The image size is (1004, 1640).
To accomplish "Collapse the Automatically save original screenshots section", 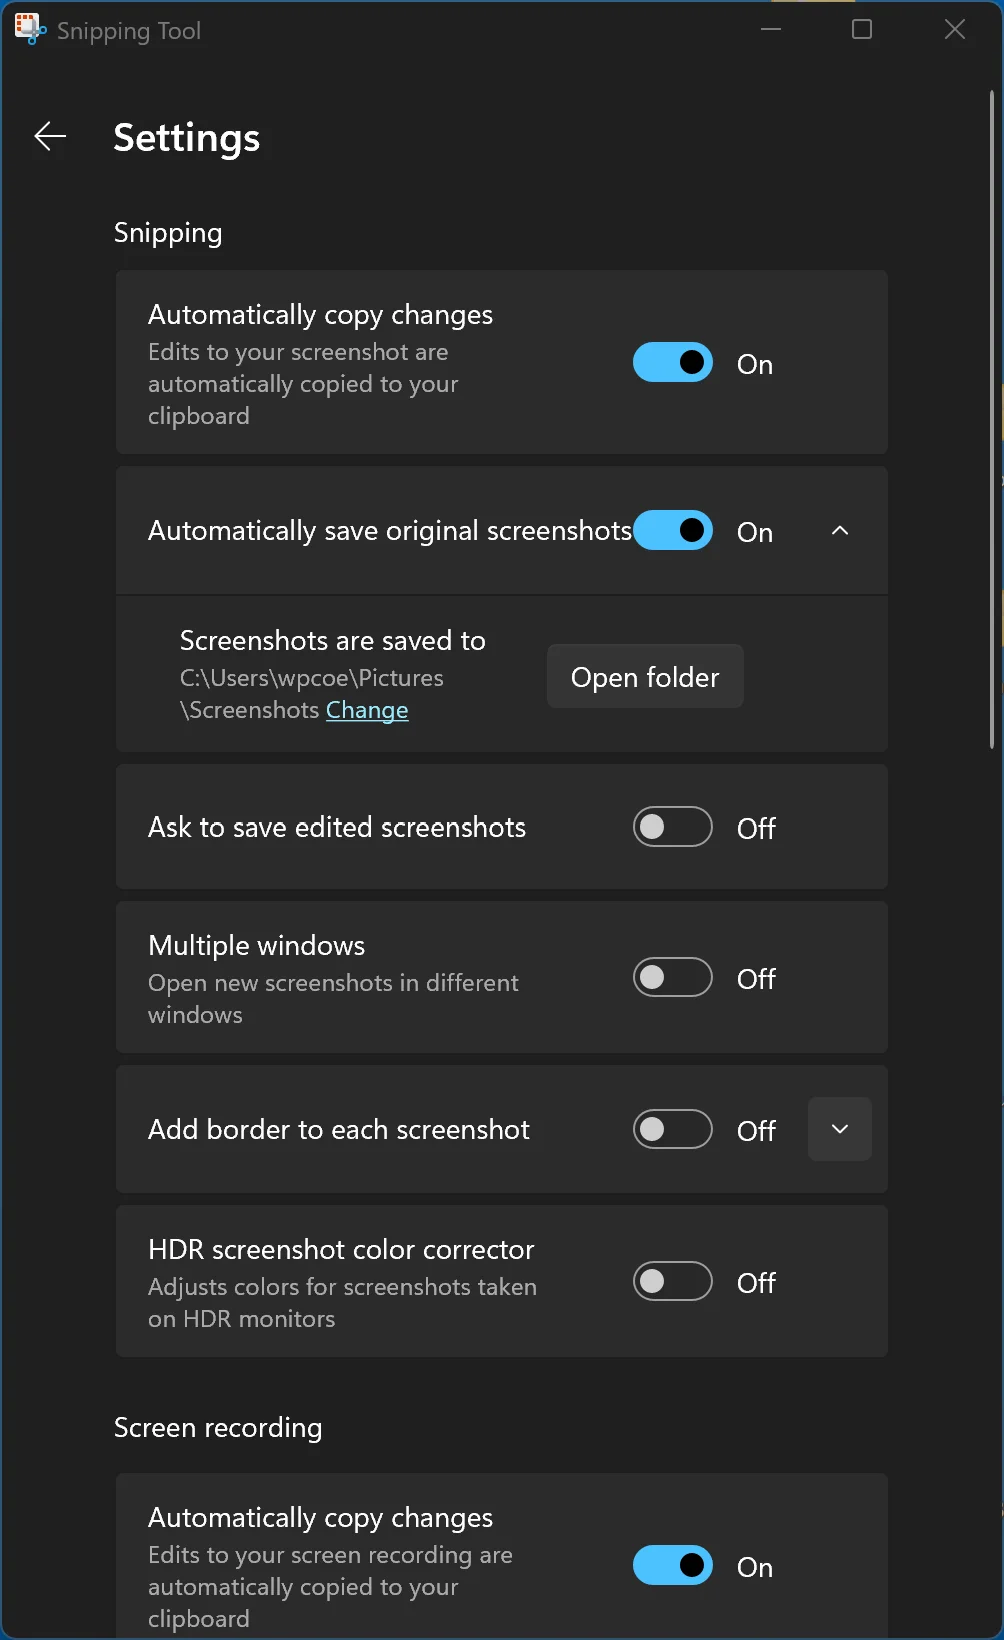I will pyautogui.click(x=840, y=531).
